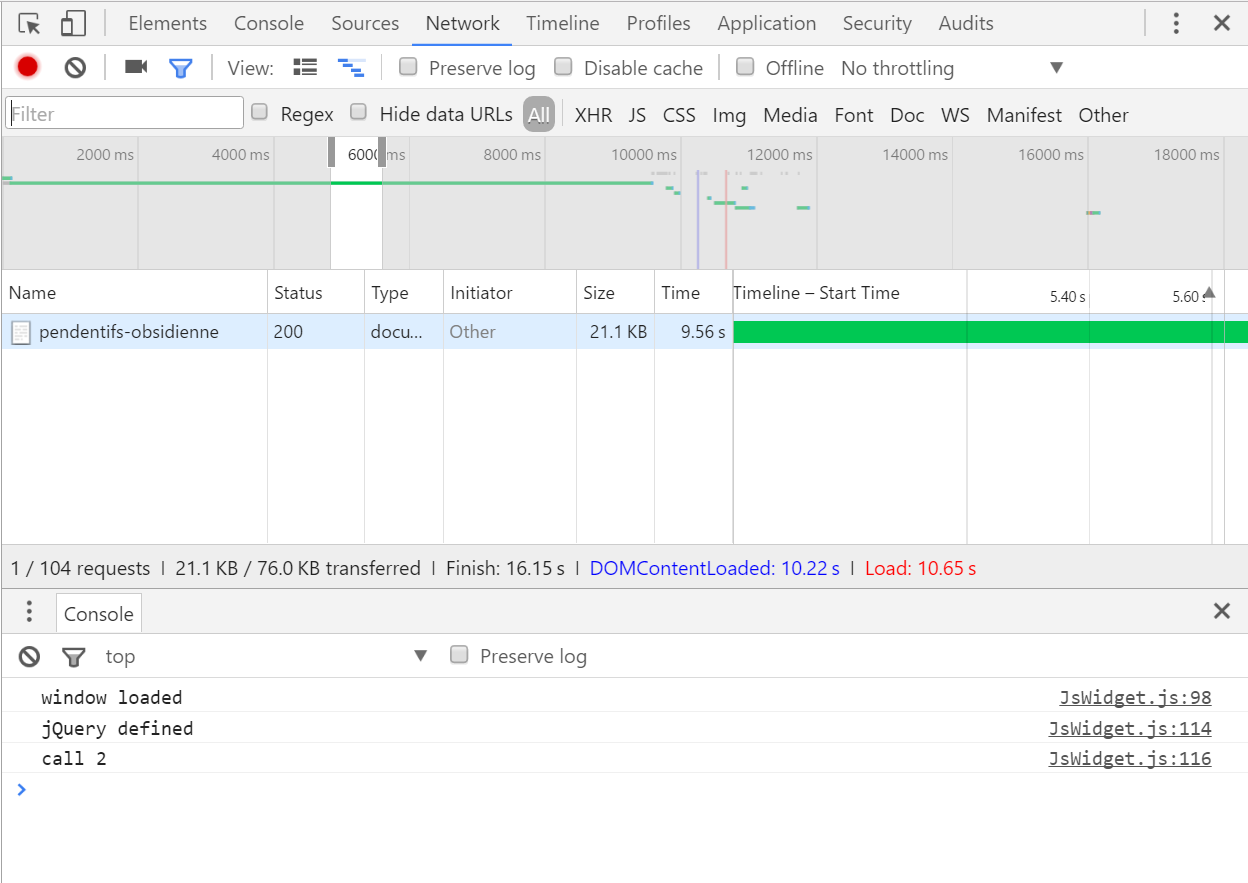Image resolution: width=1248 pixels, height=883 pixels.
Task: Sort by the Initiator column header
Action: tap(510, 293)
